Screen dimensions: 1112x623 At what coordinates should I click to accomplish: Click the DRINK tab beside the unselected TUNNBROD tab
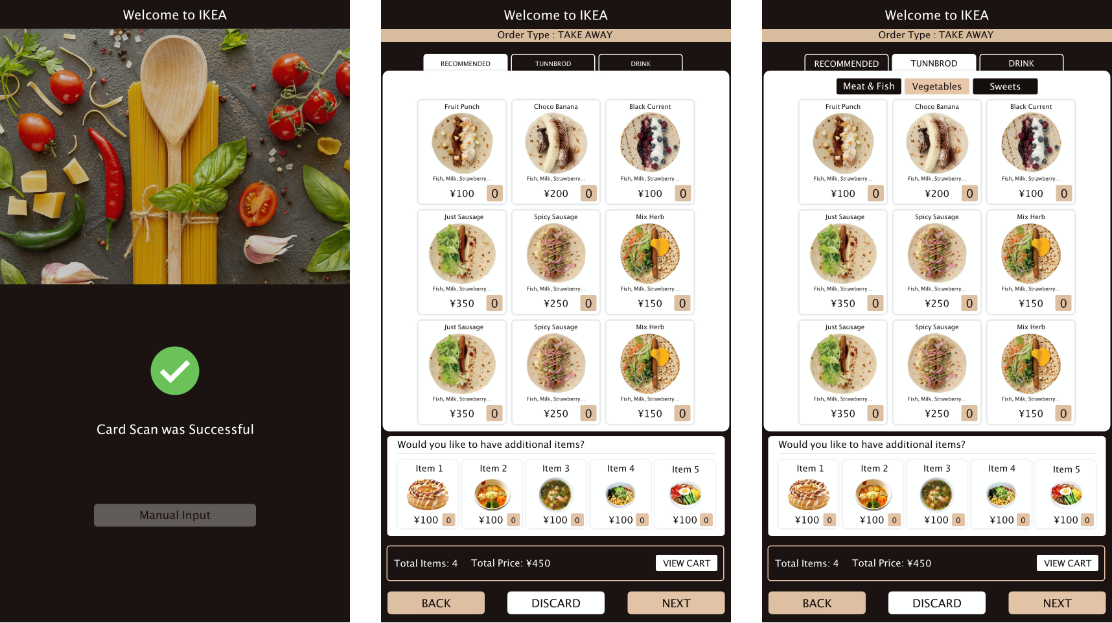[640, 63]
